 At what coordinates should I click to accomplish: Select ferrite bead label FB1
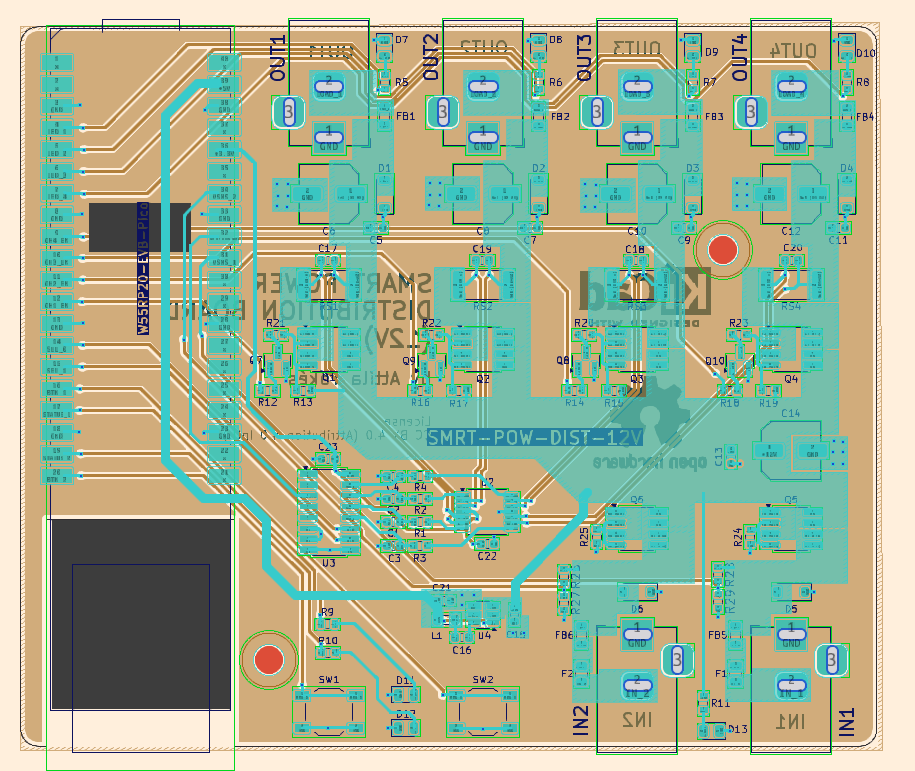[406, 116]
